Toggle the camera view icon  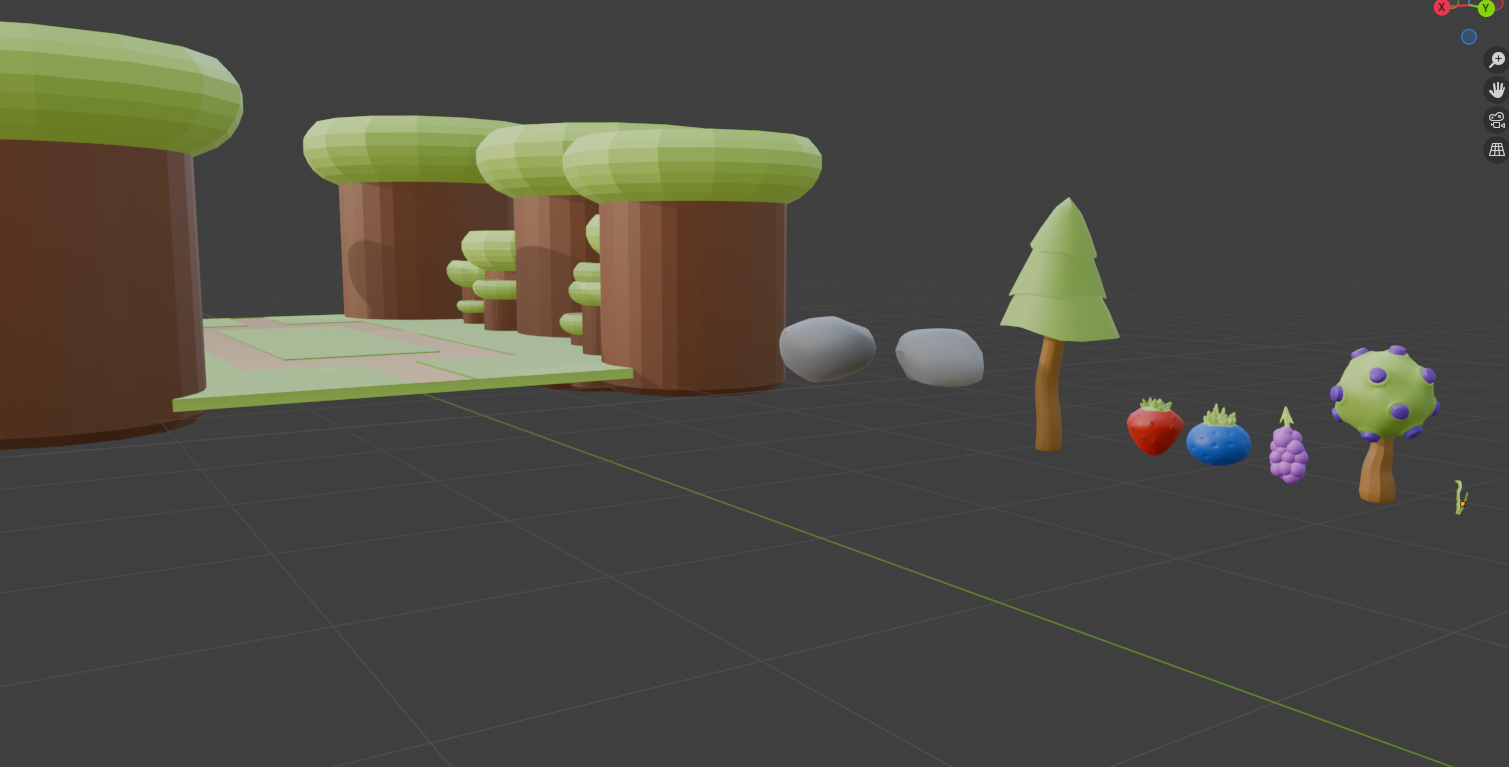point(1496,120)
